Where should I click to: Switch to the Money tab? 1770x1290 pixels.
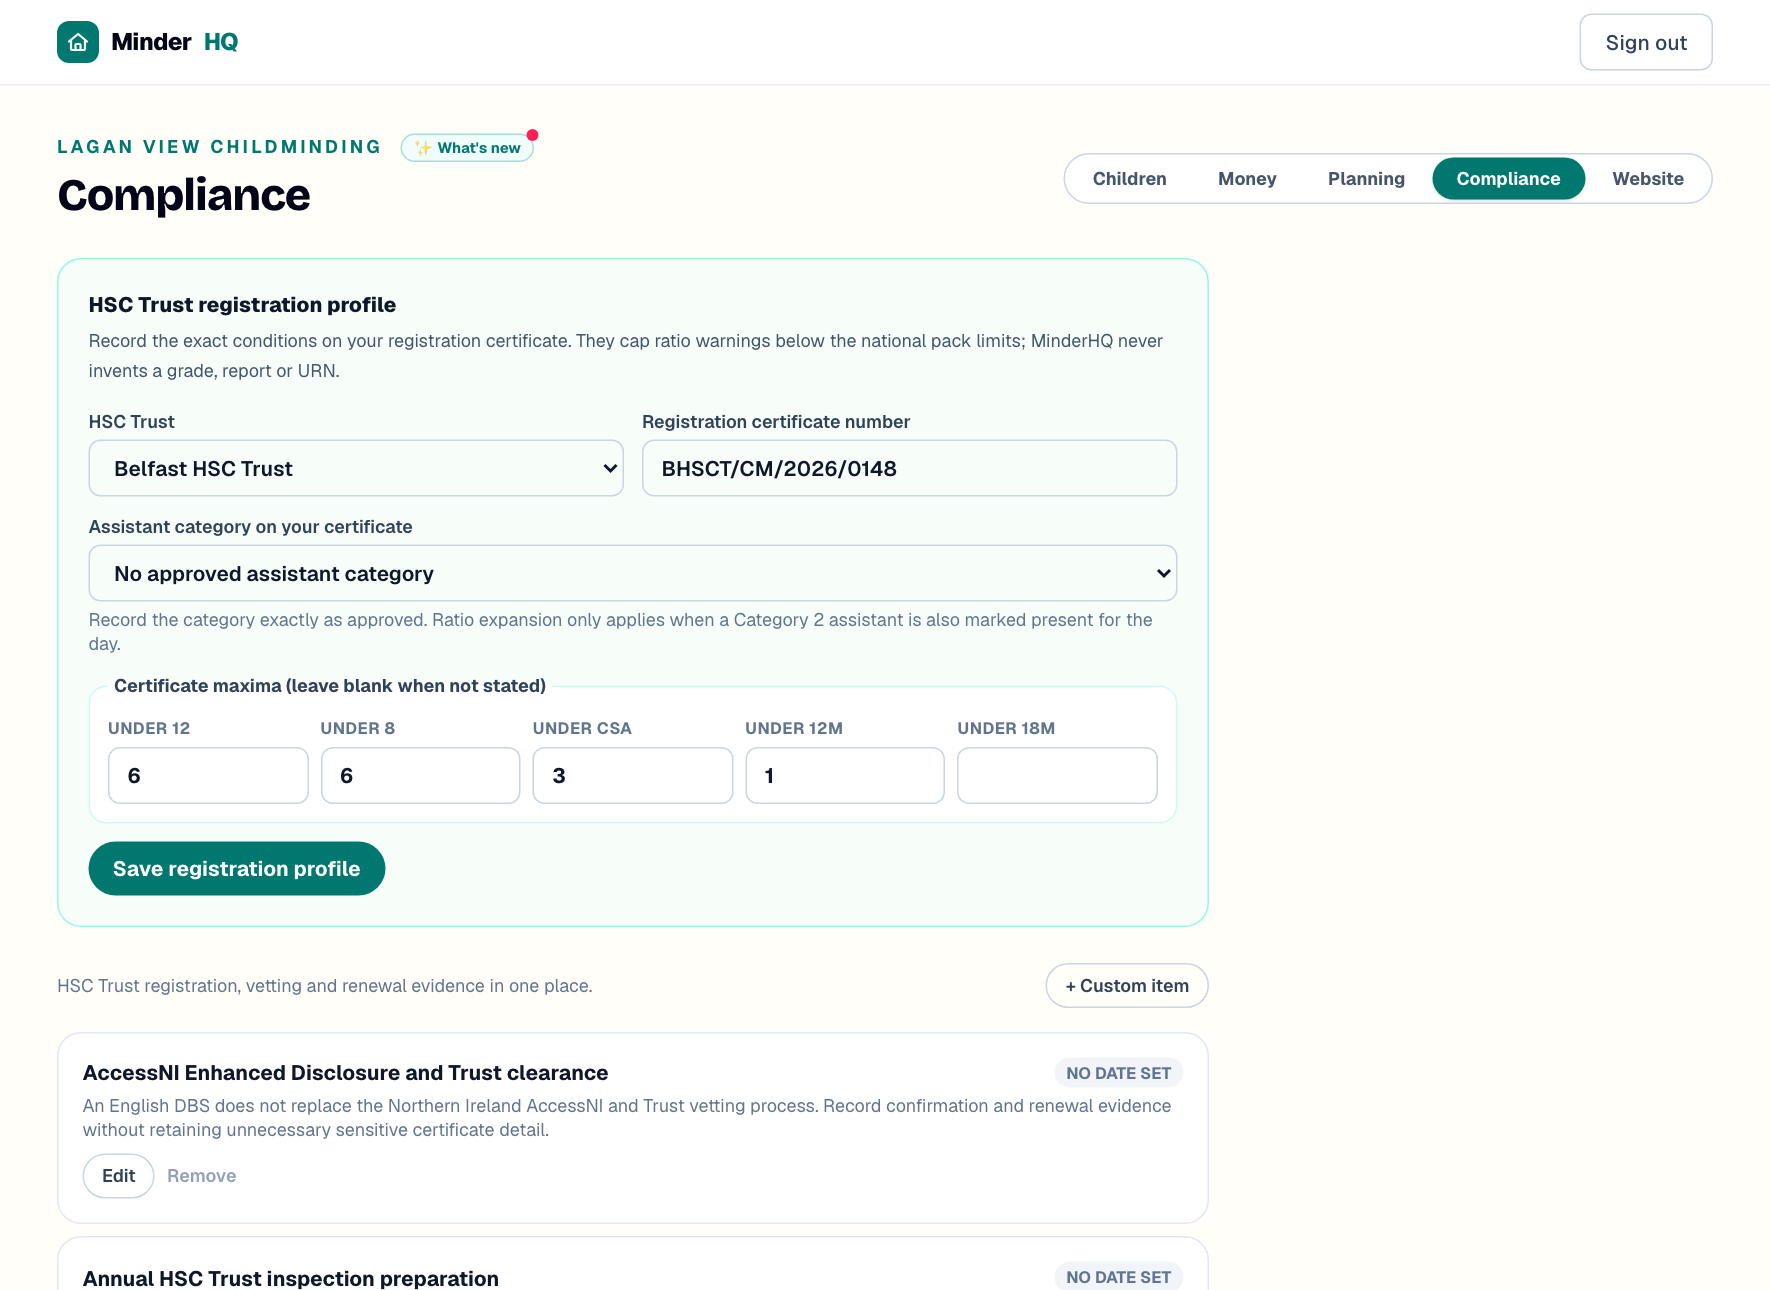point(1247,179)
